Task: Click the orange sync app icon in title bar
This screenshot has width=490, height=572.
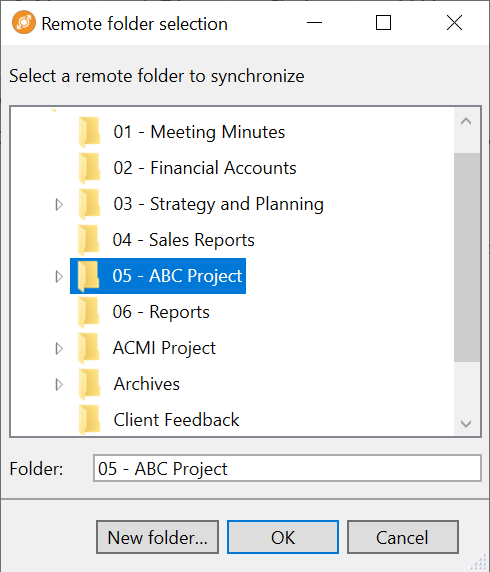Action: coord(24,22)
